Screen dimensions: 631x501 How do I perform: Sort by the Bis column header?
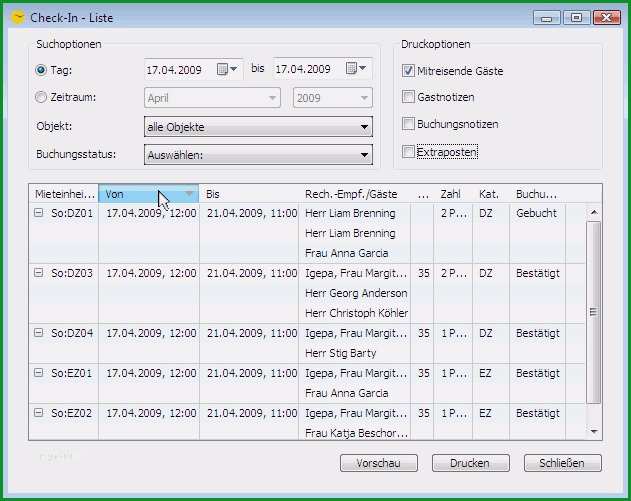pyautogui.click(x=249, y=194)
